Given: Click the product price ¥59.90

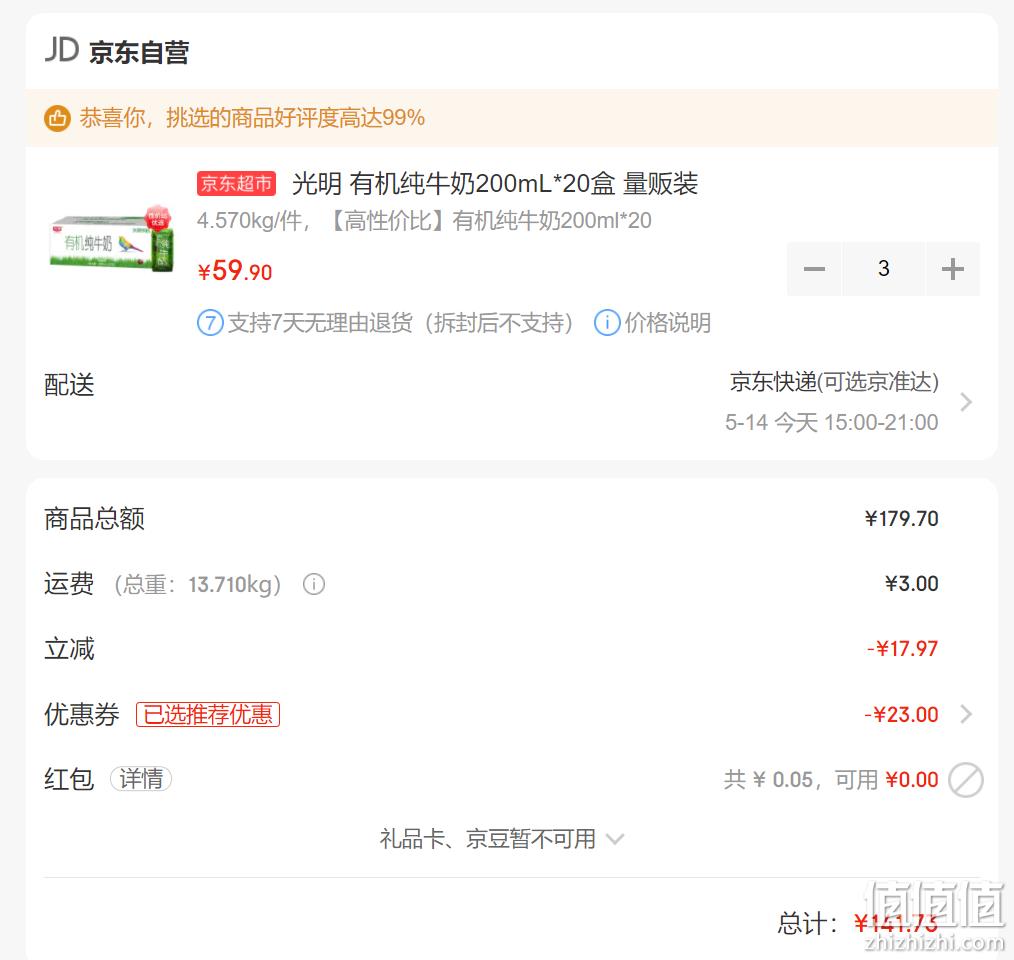Looking at the screenshot, I should pyautogui.click(x=235, y=270).
